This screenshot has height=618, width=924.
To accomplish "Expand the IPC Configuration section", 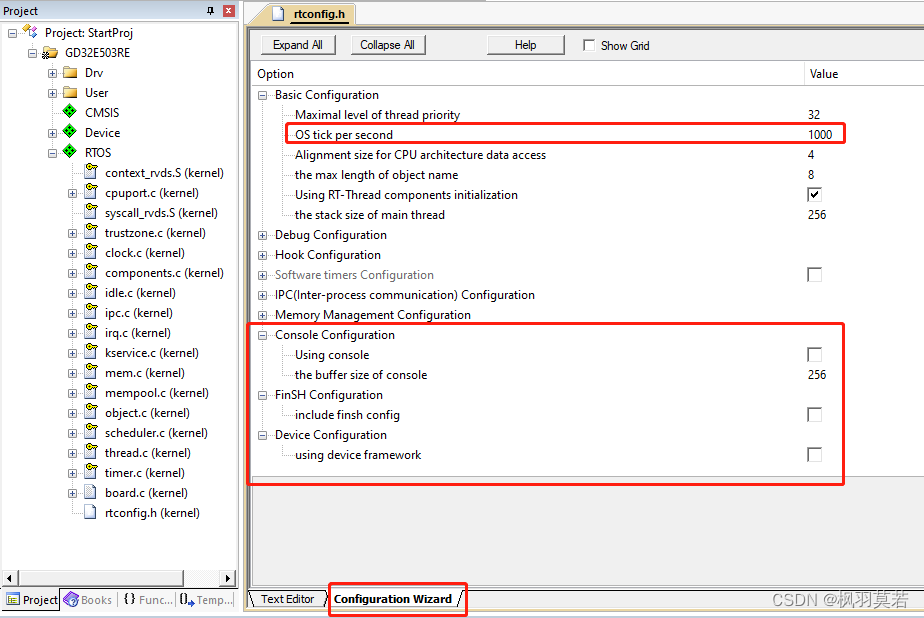I will click(263, 296).
